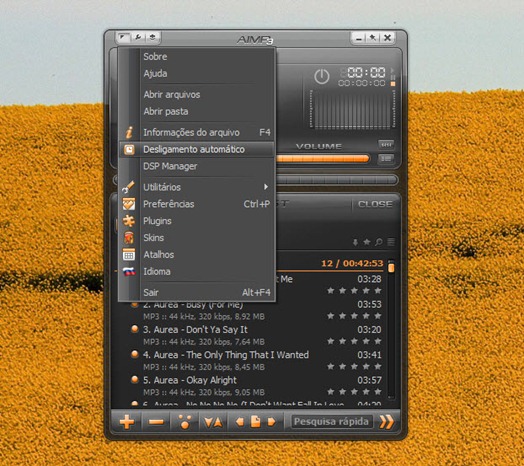Select track 3 Aurea - Don't Ya Say It

click(195, 330)
